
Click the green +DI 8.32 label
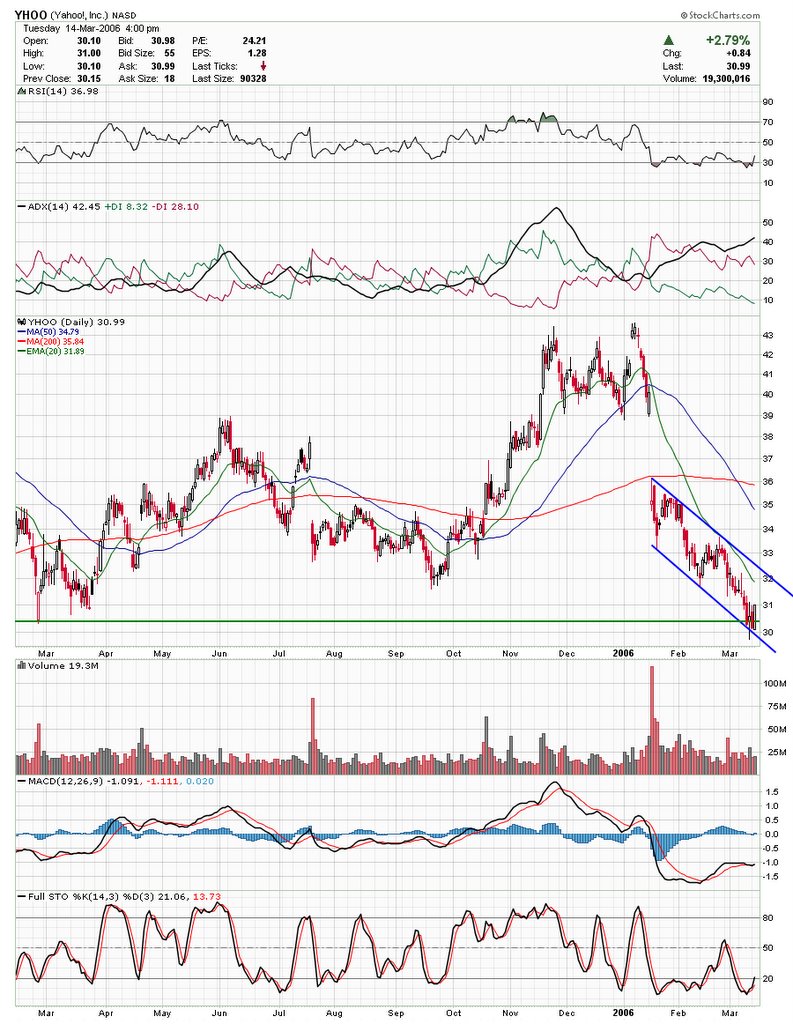126,207
